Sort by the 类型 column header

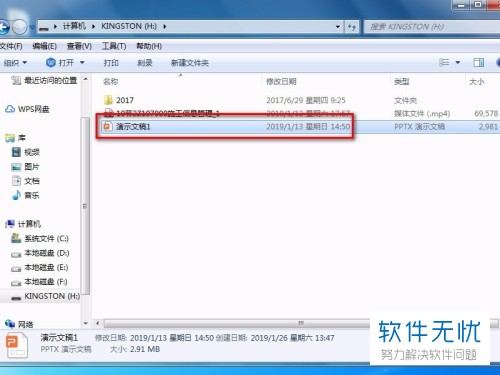coord(402,81)
